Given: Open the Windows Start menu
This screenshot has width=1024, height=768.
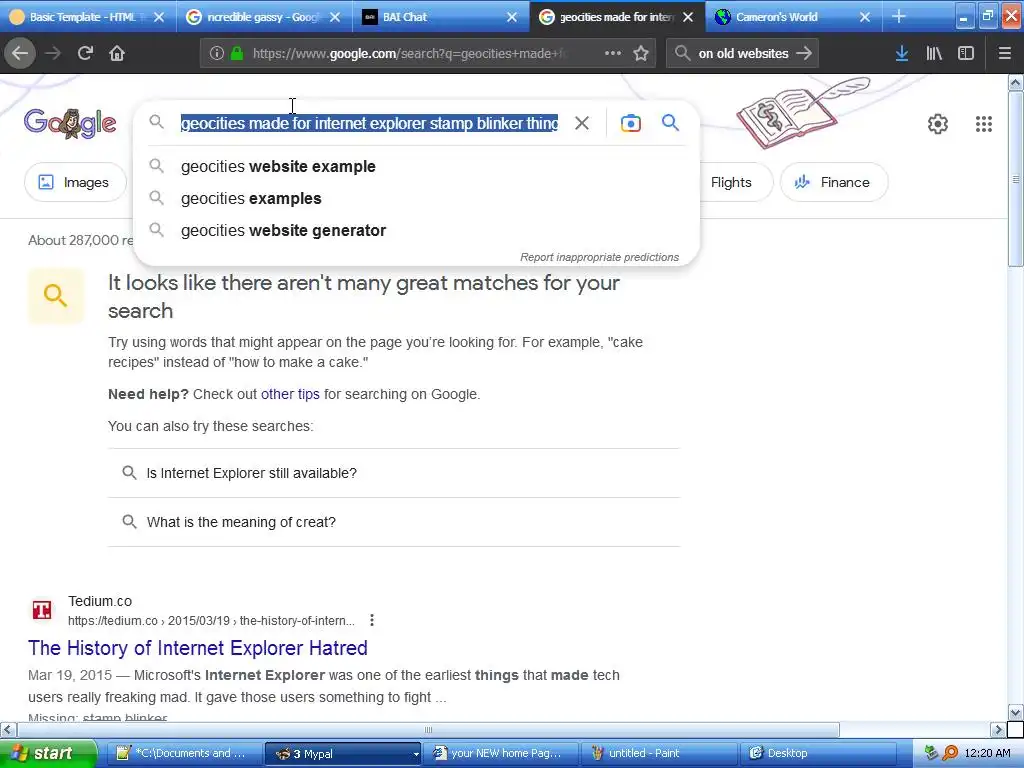Looking at the screenshot, I should 48,753.
